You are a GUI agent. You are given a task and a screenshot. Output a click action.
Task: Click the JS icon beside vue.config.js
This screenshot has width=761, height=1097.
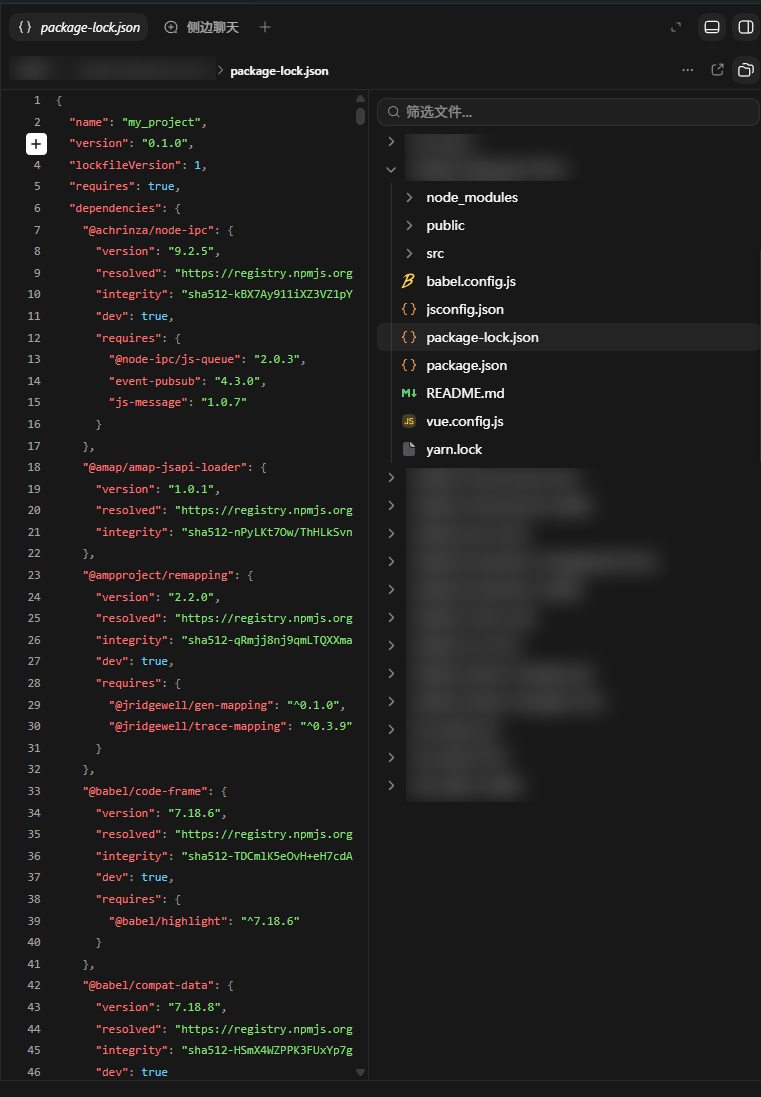[x=408, y=421]
